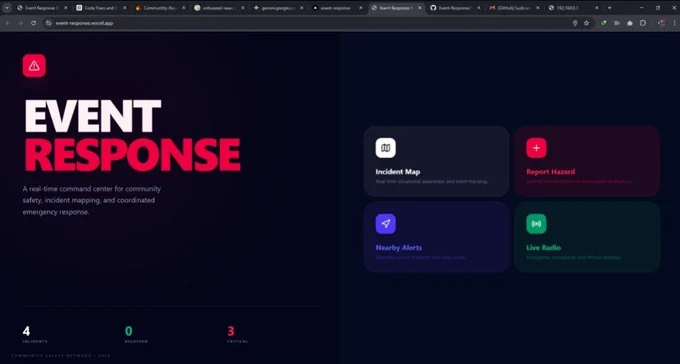Open the browser profile avatar
This screenshot has width=680, height=364.
(x=661, y=23)
